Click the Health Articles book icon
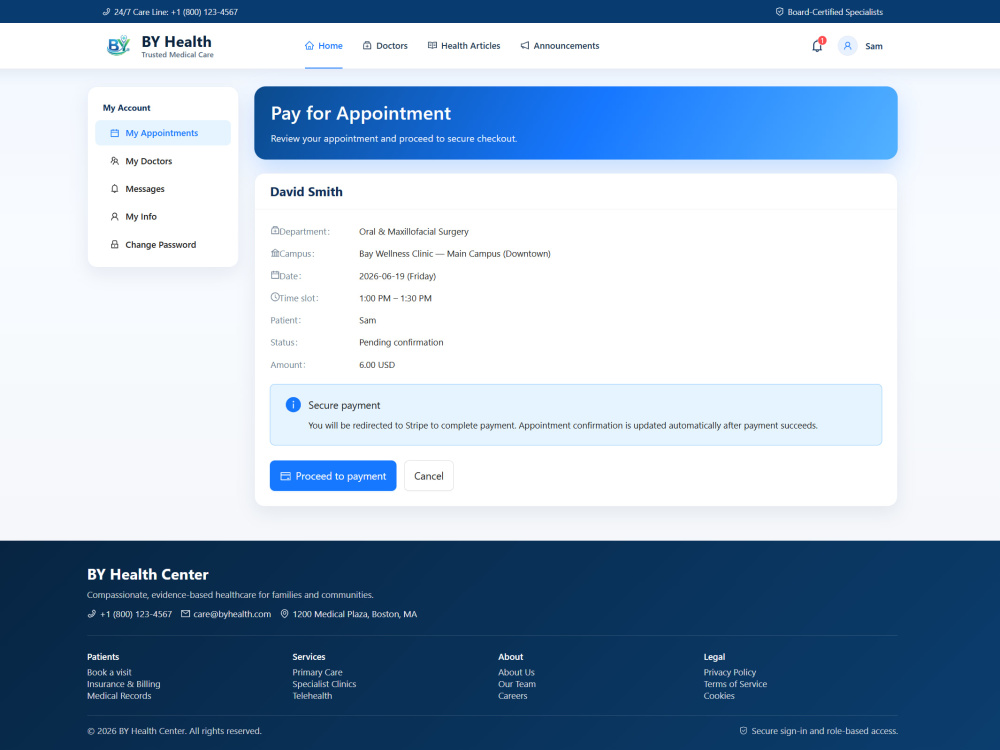This screenshot has width=1000, height=750. pyautogui.click(x=432, y=46)
